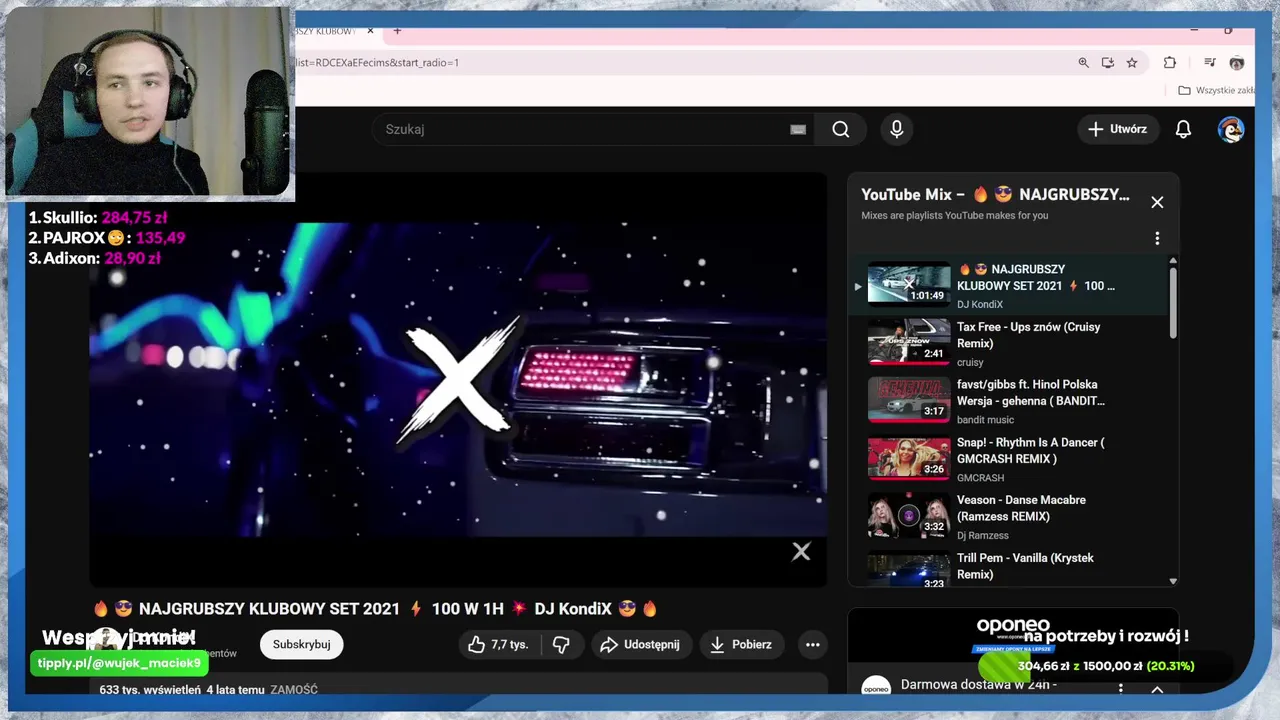This screenshot has height=720, width=1280.
Task: Click the 633 tys. wyświetleń view count
Action: [x=150, y=690]
